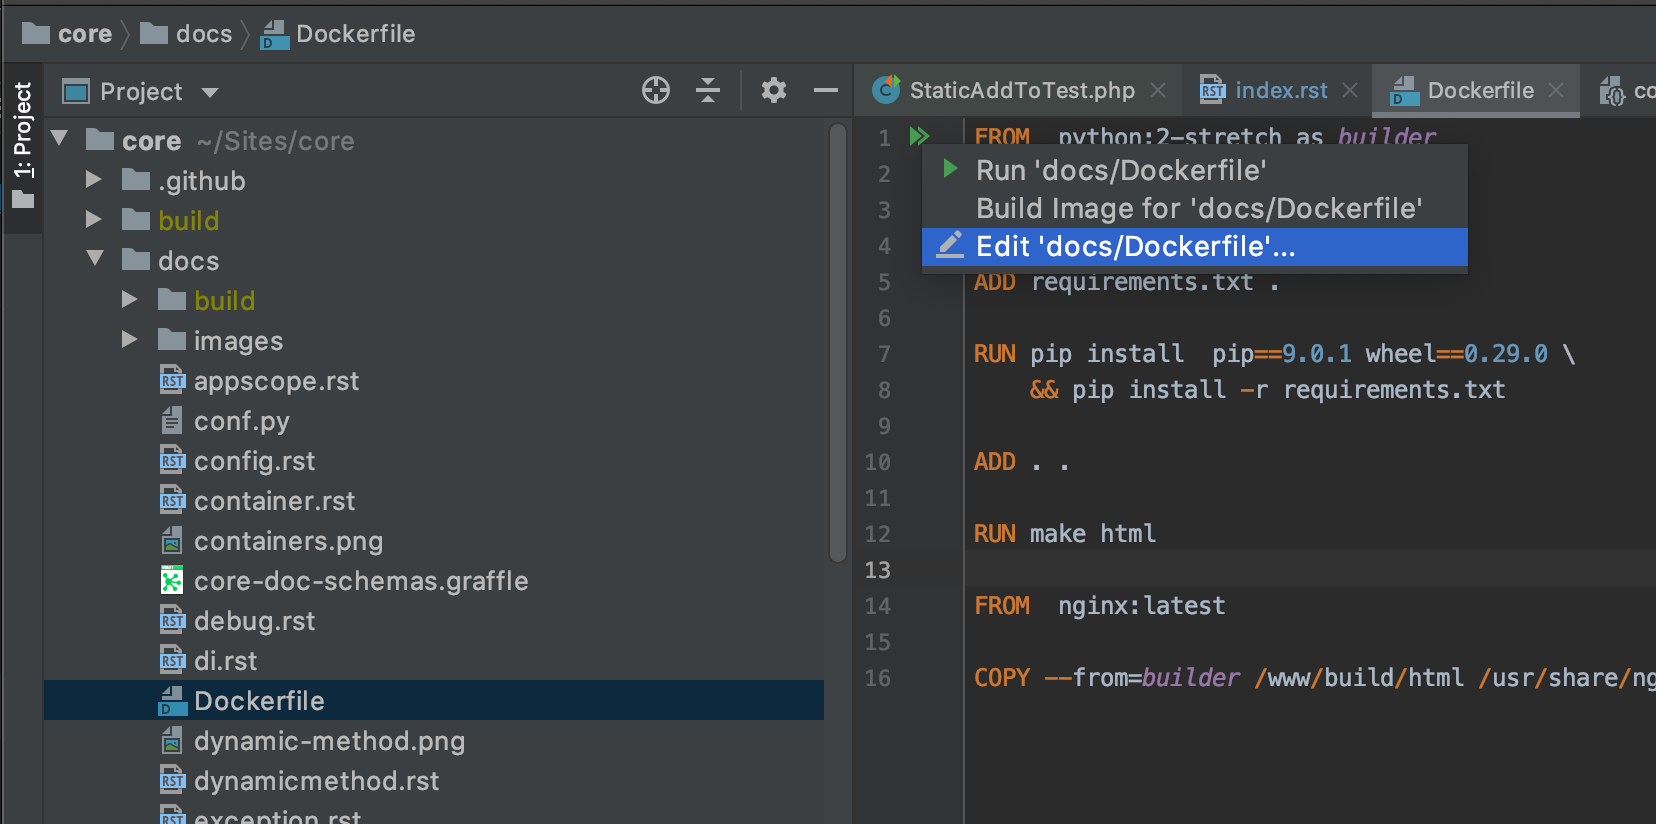Expand the top-level build folder arrow
The width and height of the screenshot is (1656, 824).
pyautogui.click(x=94, y=219)
